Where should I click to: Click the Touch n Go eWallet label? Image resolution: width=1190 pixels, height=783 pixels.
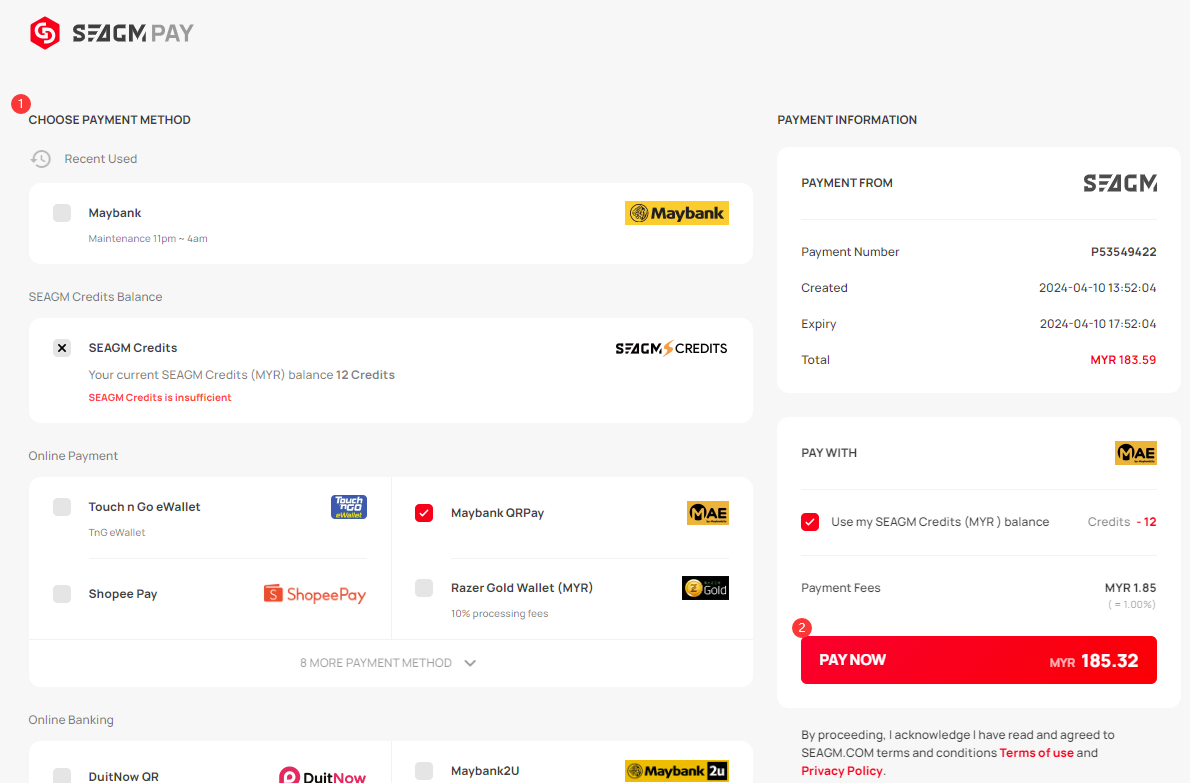click(144, 507)
